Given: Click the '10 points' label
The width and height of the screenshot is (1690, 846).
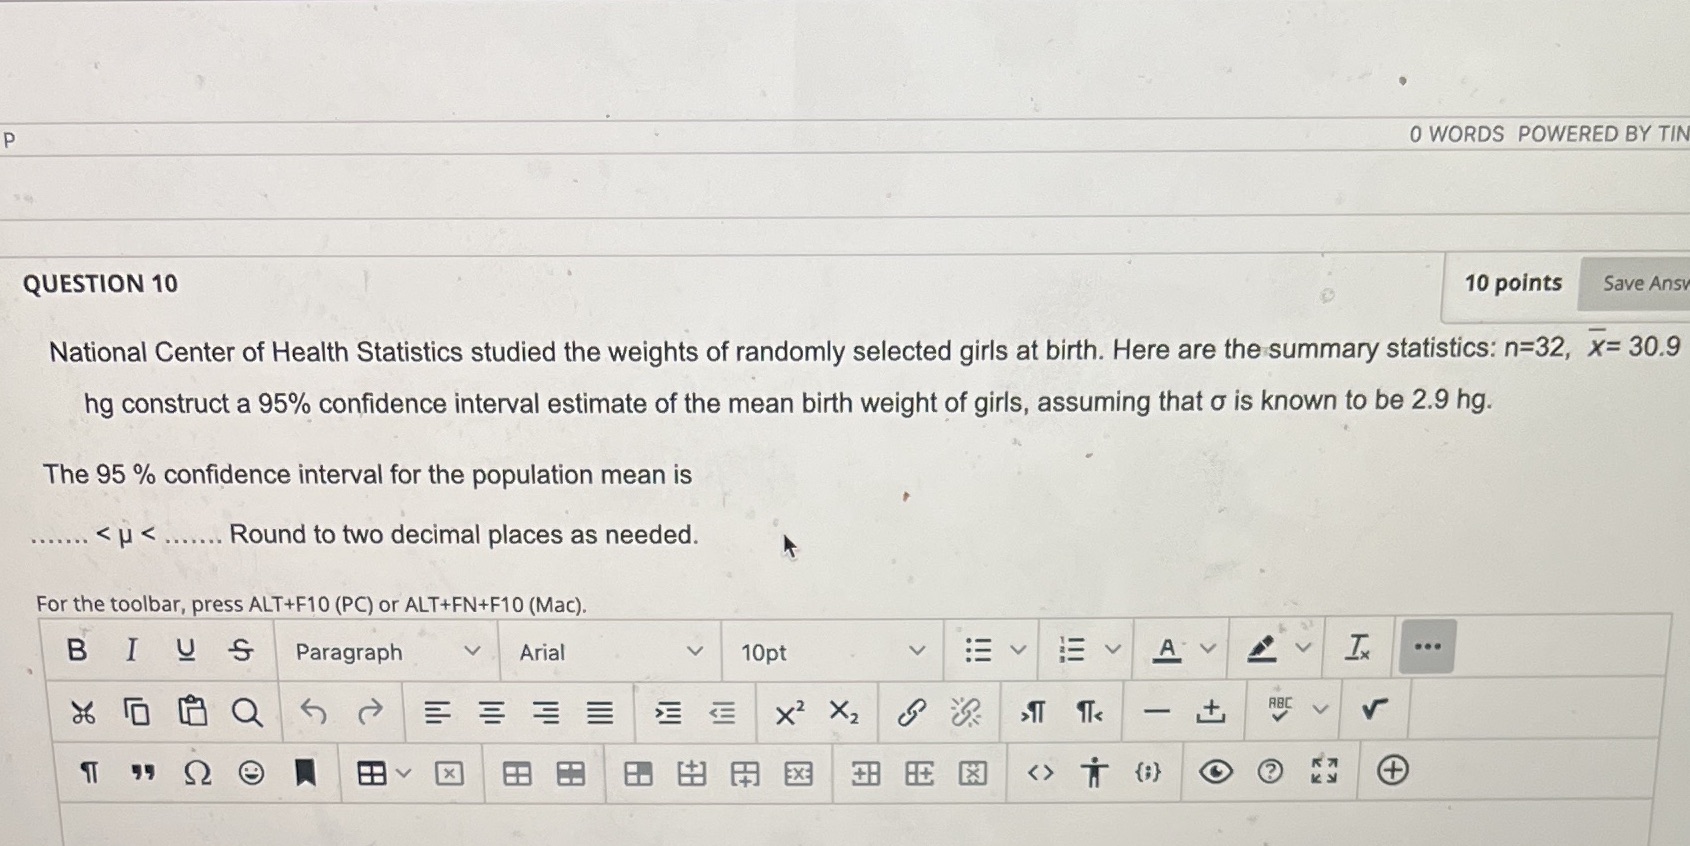Looking at the screenshot, I should [1513, 283].
